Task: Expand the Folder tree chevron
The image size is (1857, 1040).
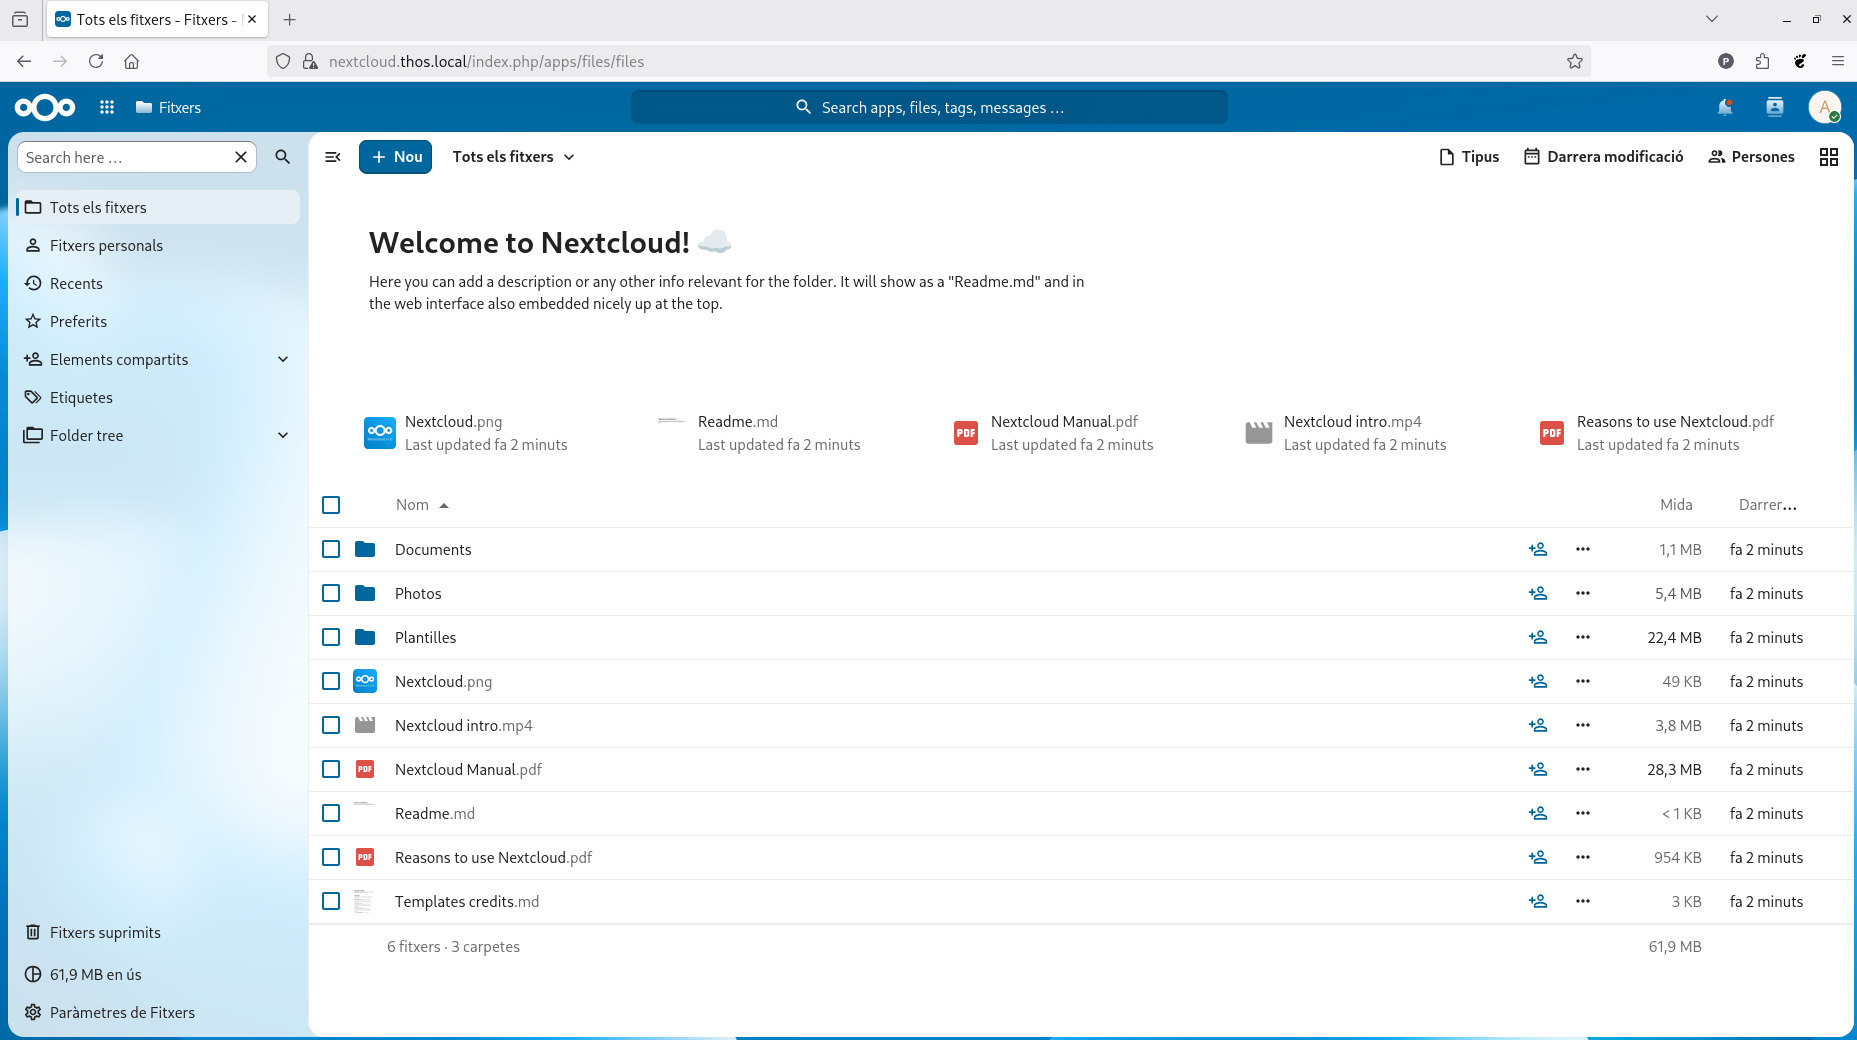Action: coord(283,435)
